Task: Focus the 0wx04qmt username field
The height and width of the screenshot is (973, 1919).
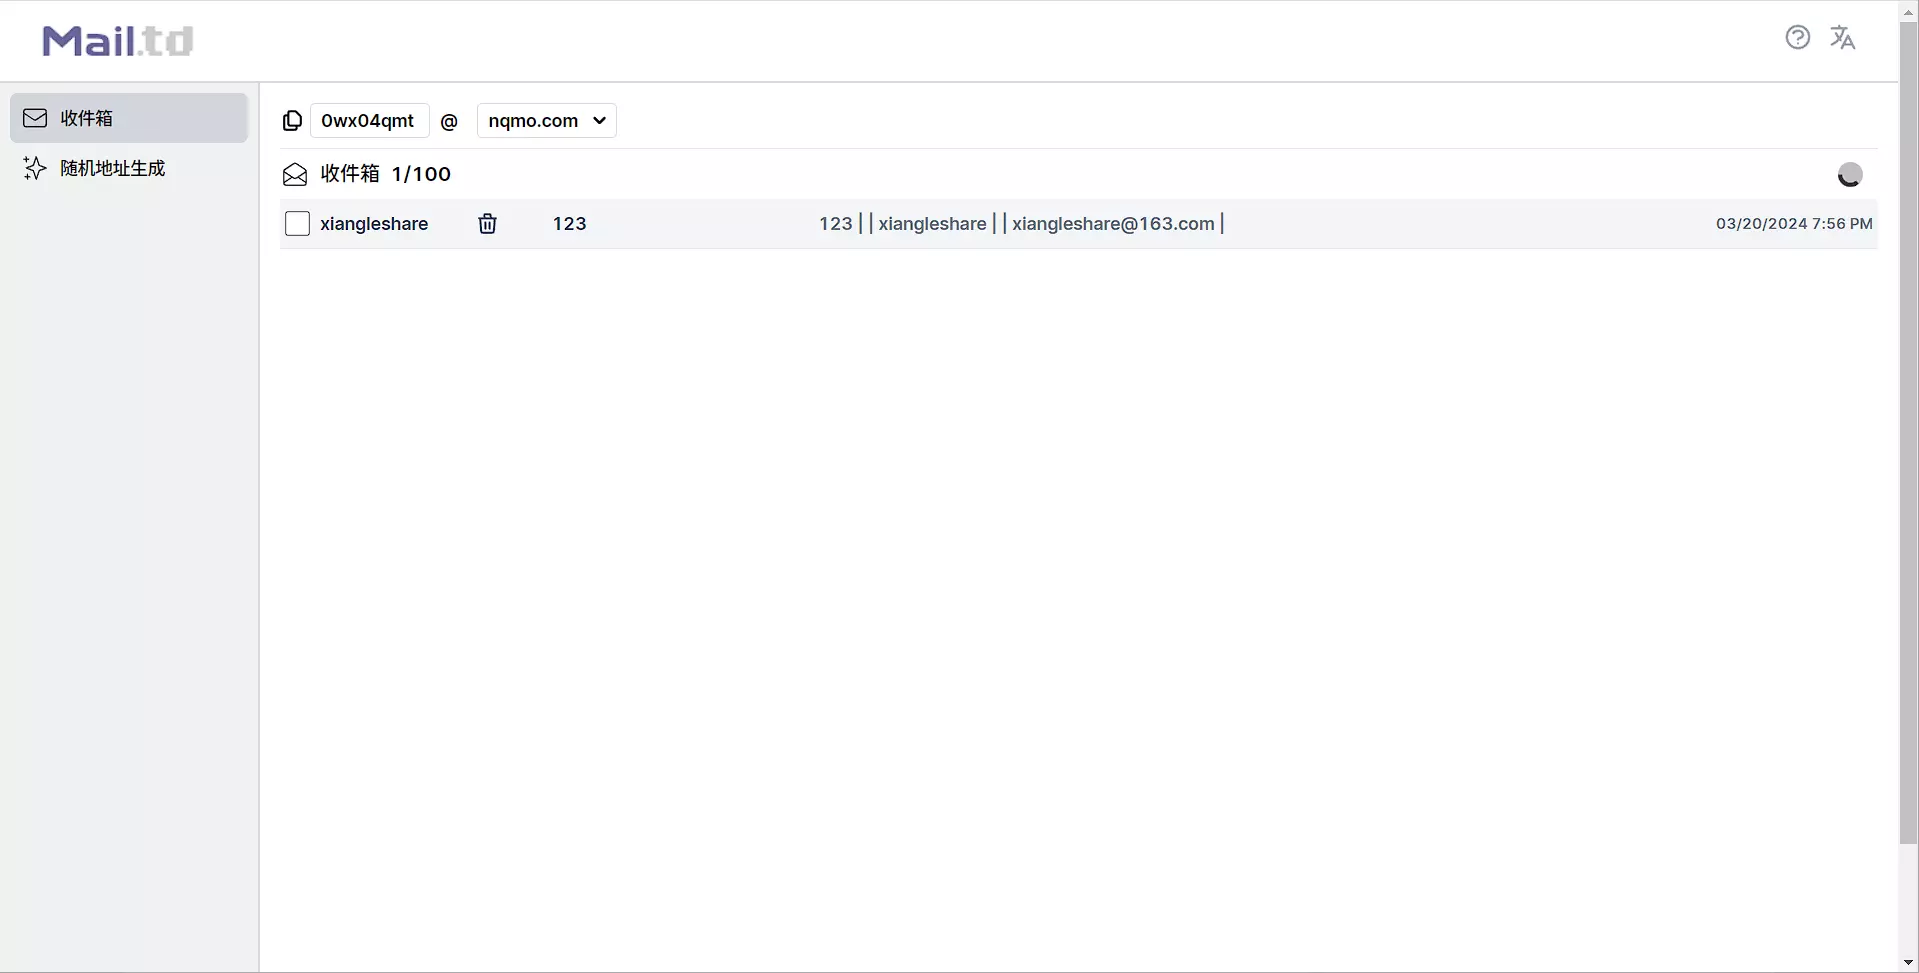Action: coord(369,121)
